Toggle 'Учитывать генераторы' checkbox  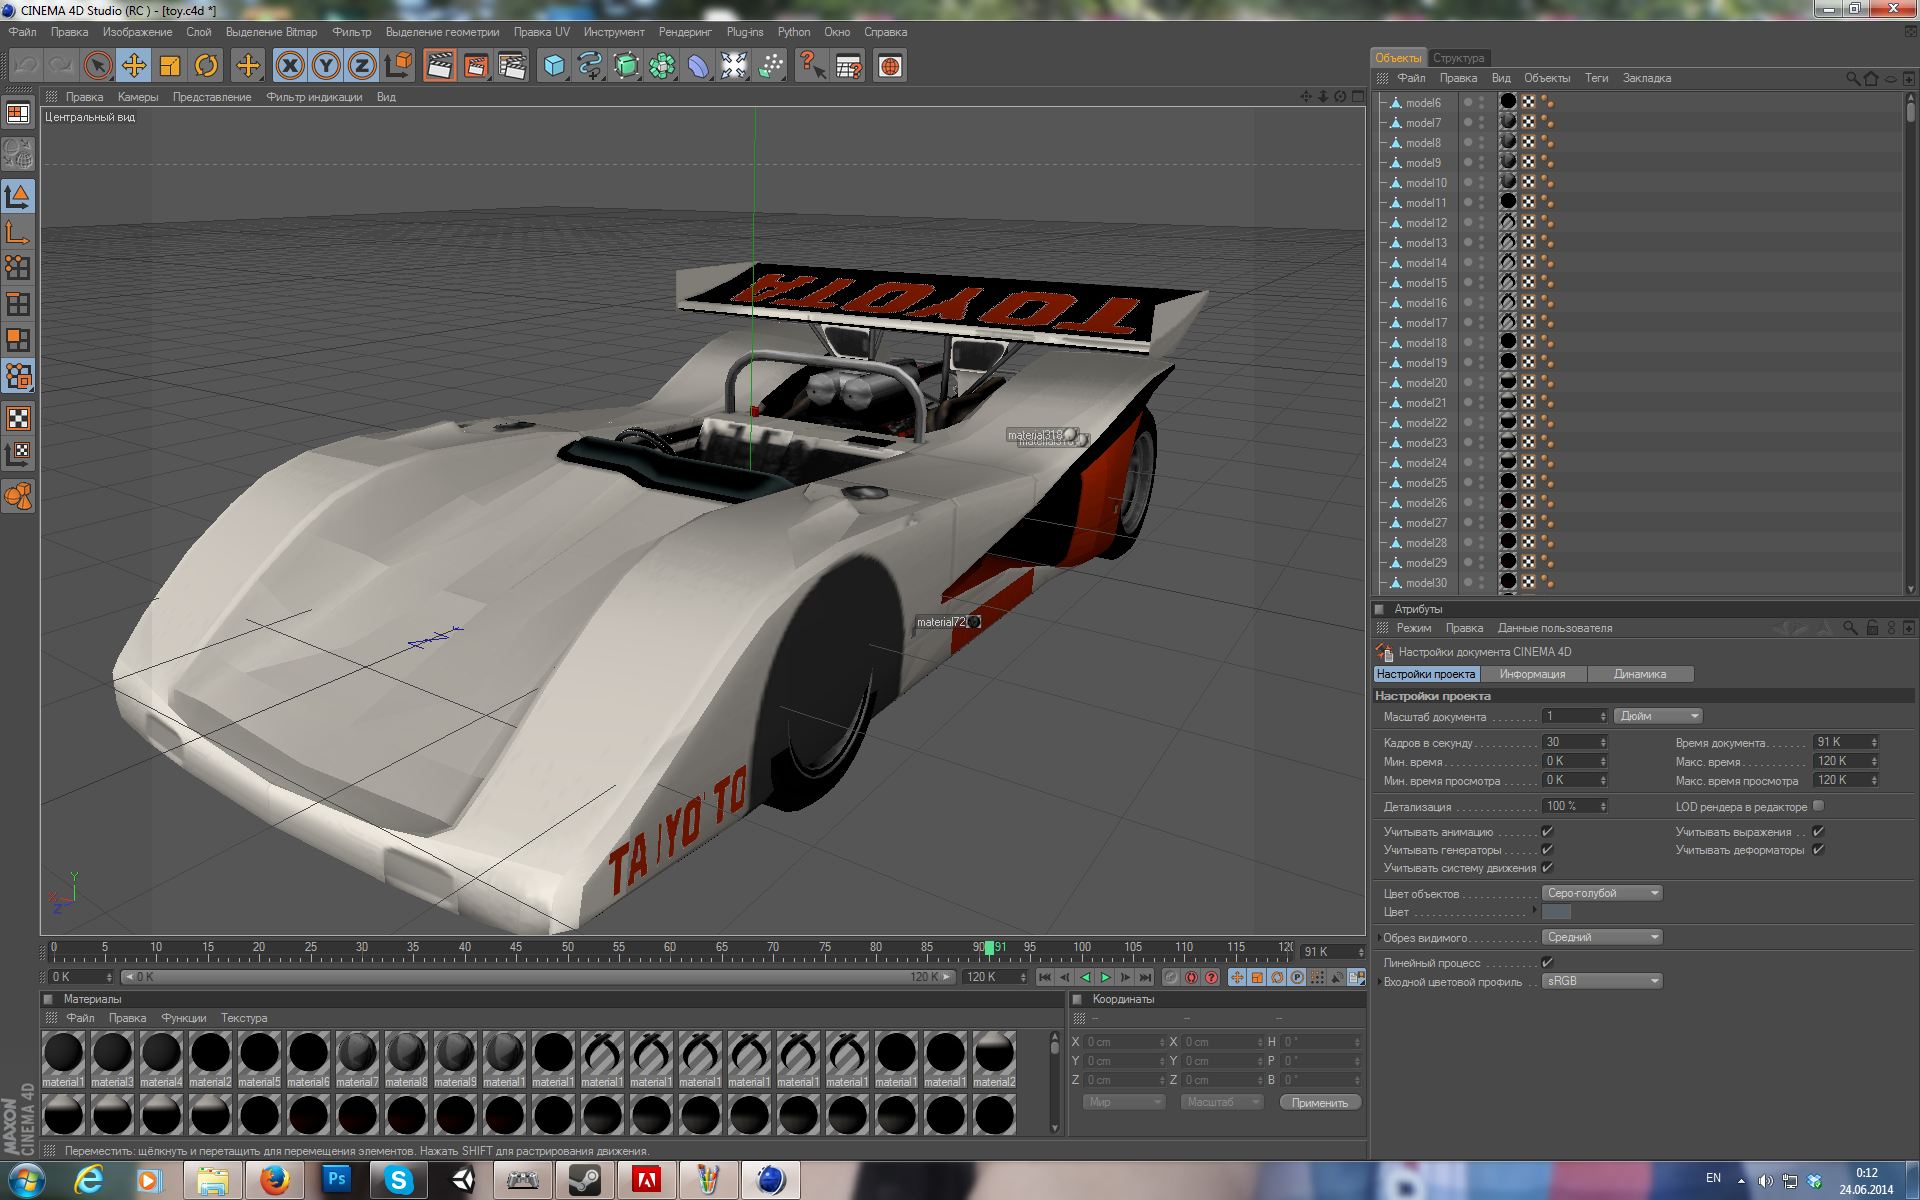[x=1547, y=850]
